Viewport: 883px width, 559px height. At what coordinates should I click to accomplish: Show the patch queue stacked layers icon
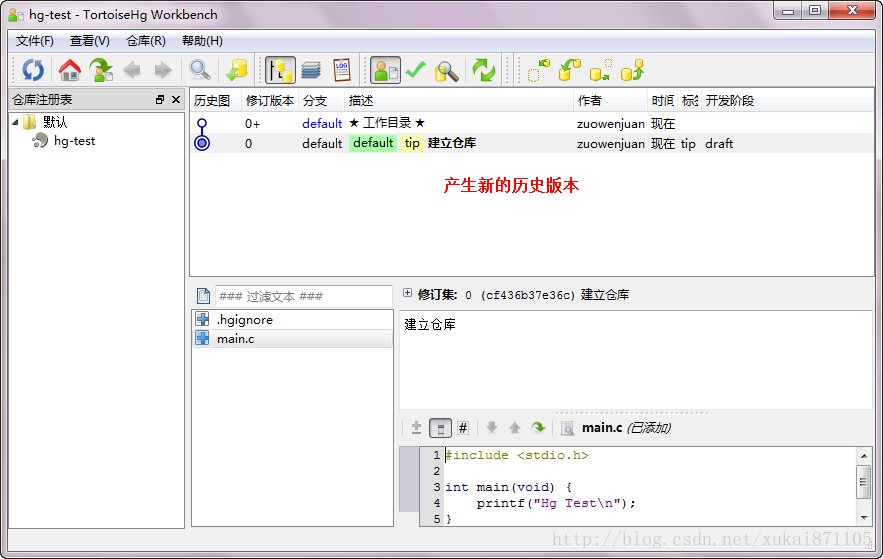pyautogui.click(x=311, y=70)
